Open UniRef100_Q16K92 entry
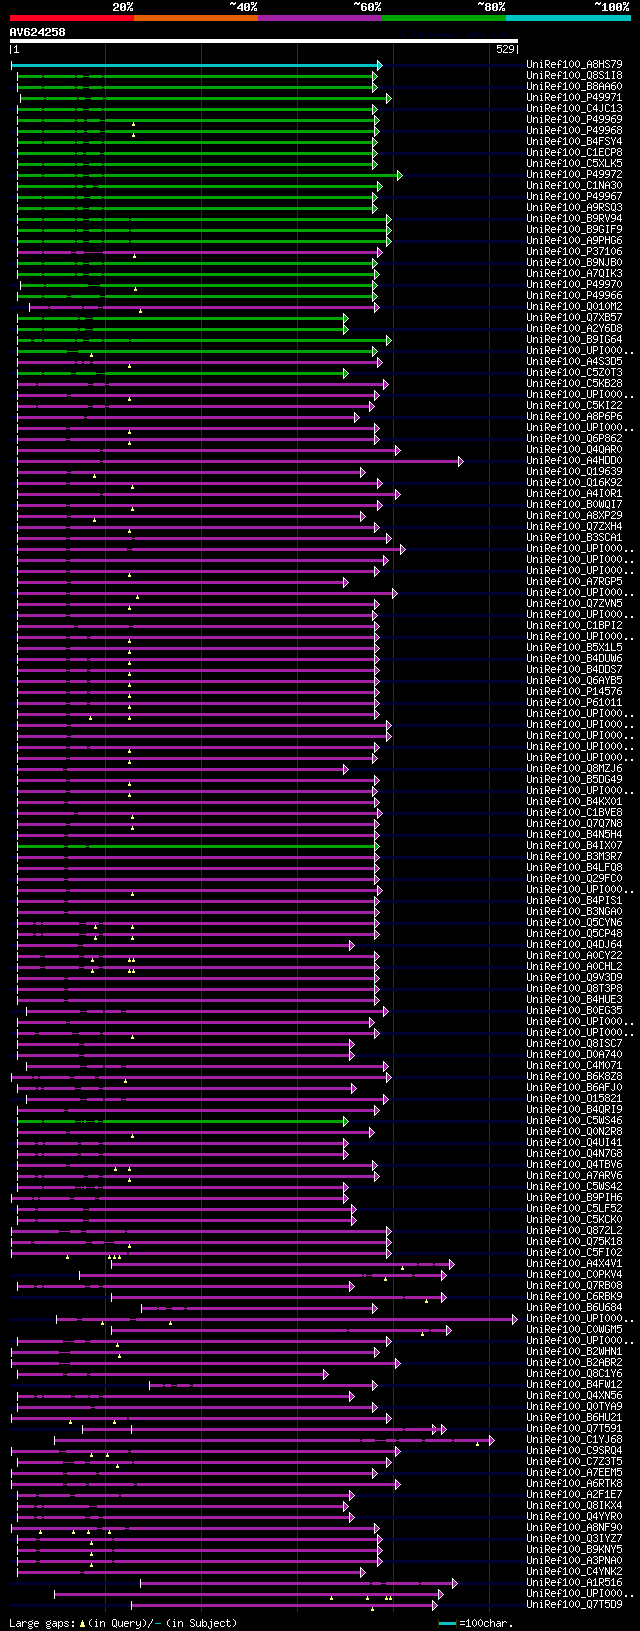 pos(574,483)
